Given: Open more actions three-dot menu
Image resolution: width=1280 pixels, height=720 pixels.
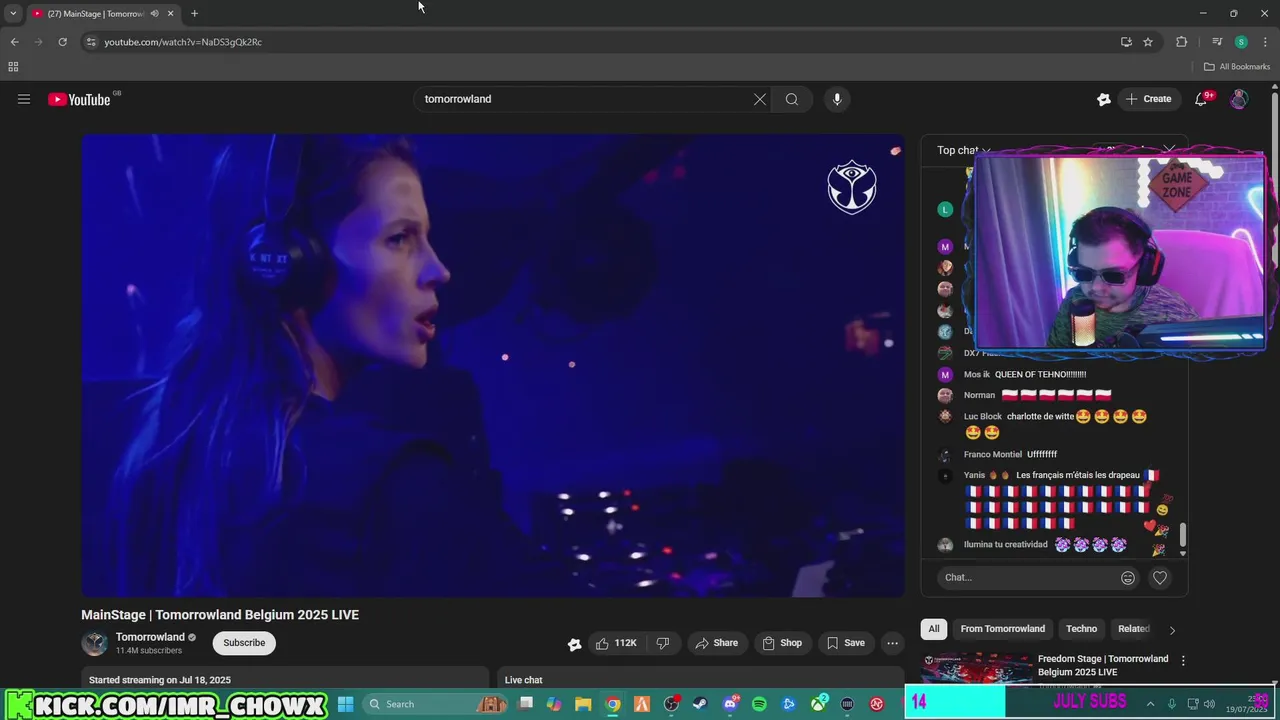Looking at the screenshot, I should [x=892, y=643].
